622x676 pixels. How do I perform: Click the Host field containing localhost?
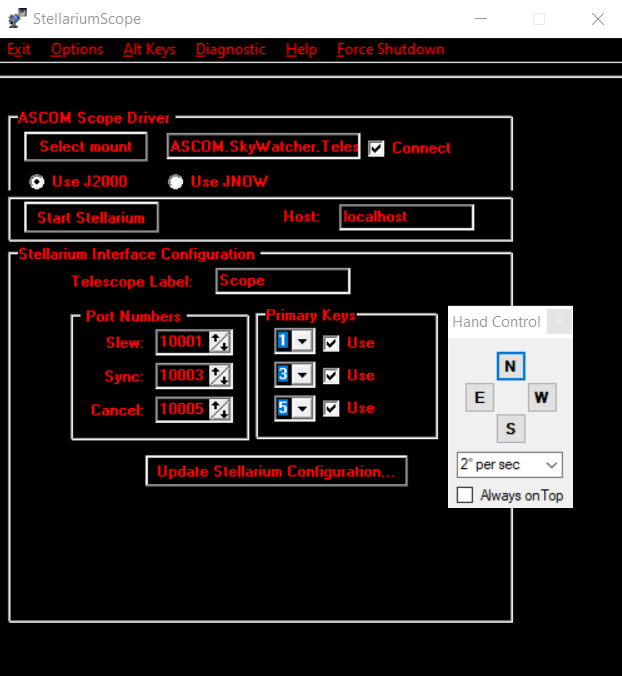tap(406, 217)
